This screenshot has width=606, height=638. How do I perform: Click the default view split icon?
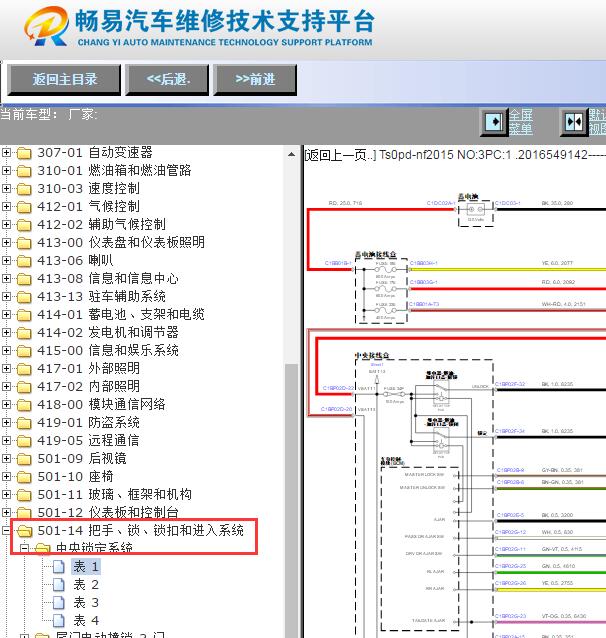pos(574,122)
